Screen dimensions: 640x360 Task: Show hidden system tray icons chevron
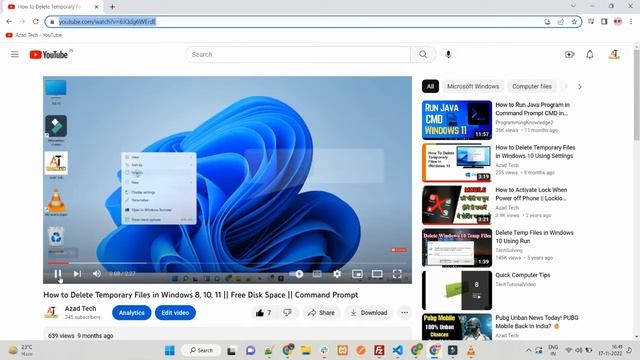(529, 350)
